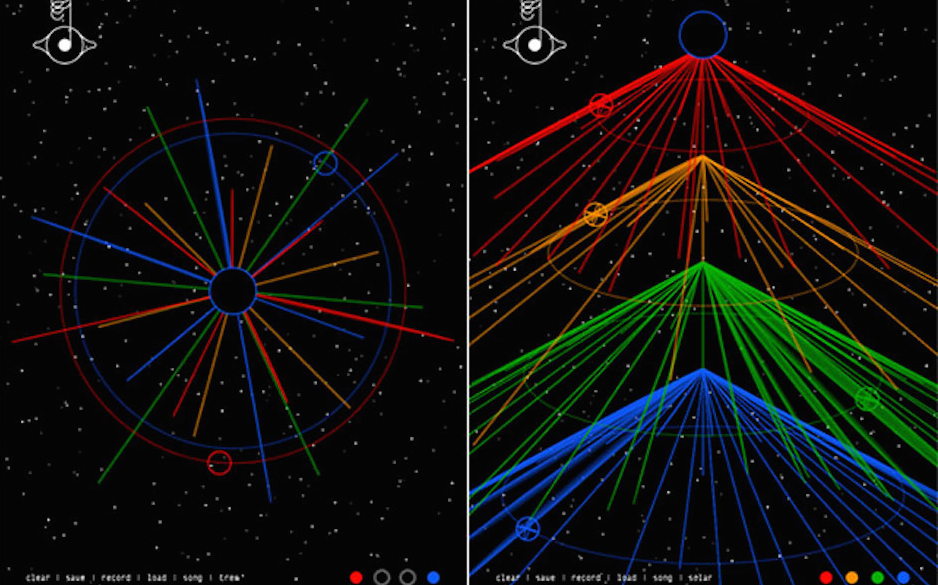The width and height of the screenshot is (938, 585).
Task: Toggle the red layer dot in left panel
Action: coord(356,577)
